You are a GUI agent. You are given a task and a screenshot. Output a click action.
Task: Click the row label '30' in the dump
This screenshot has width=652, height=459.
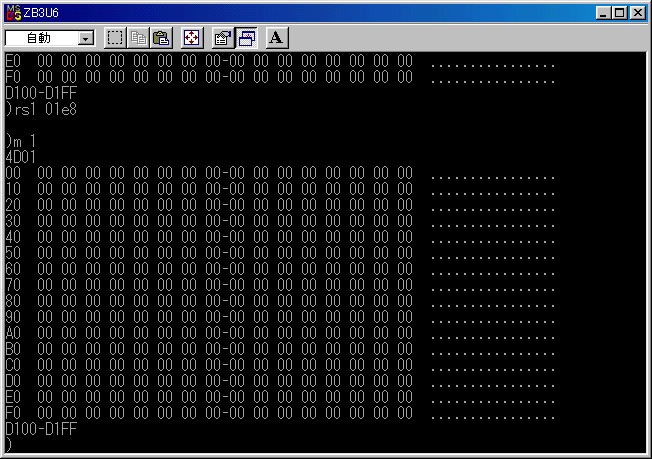[x=13, y=221]
